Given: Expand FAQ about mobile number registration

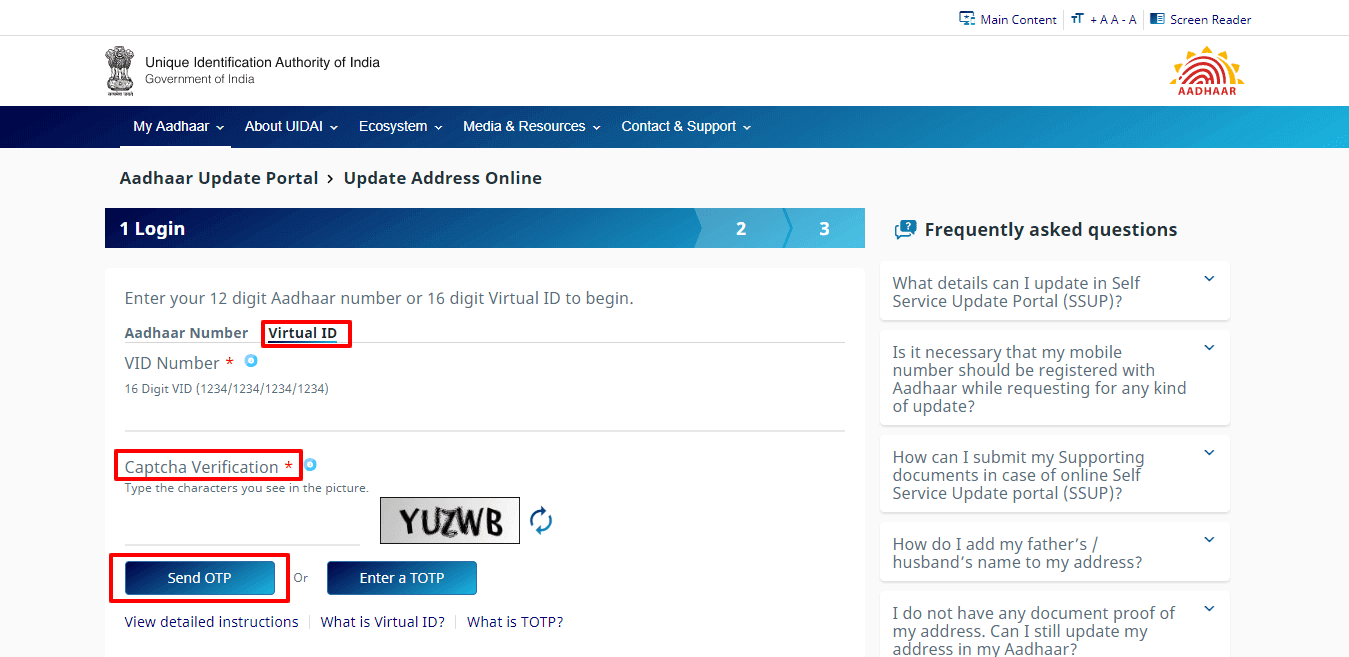Looking at the screenshot, I should pos(1209,348).
